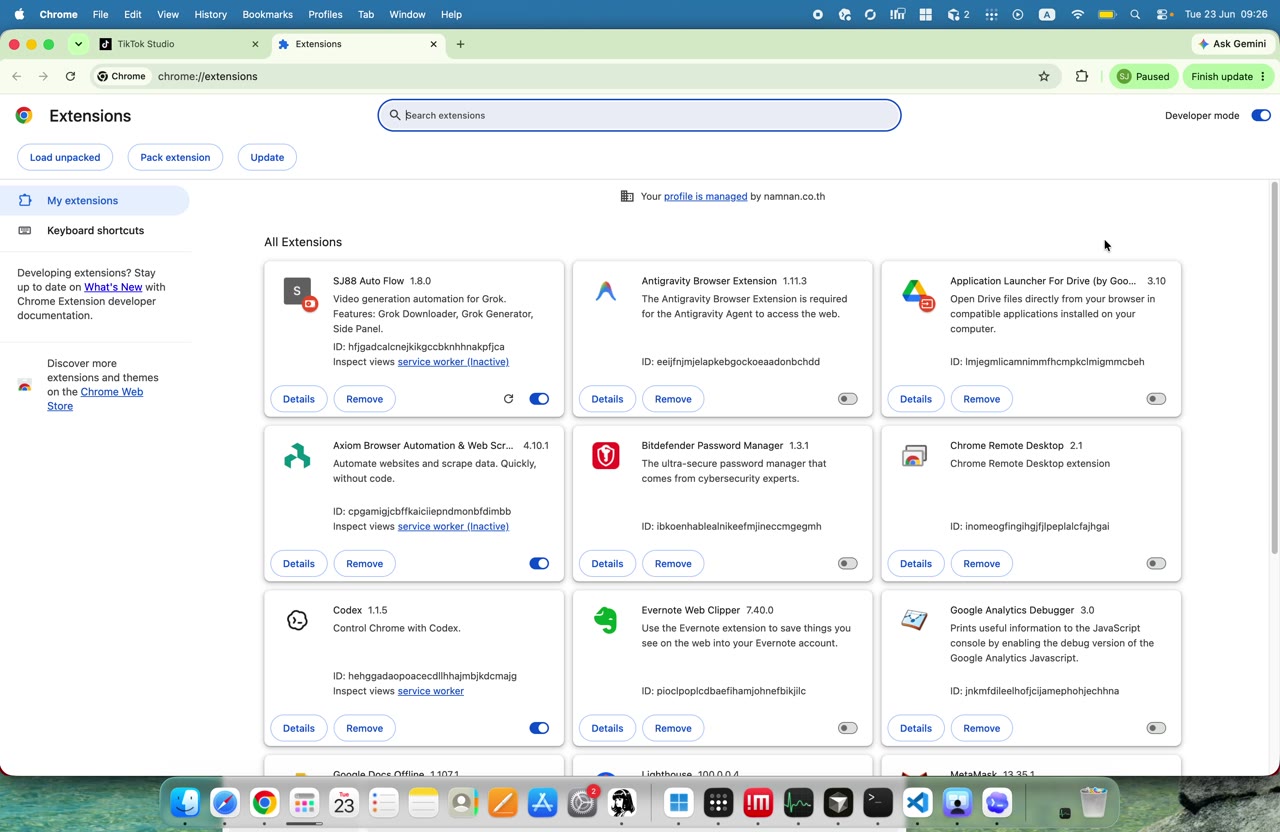Open the Bookmarks menu
Screen dimensions: 1280x832
pyautogui.click(x=267, y=14)
